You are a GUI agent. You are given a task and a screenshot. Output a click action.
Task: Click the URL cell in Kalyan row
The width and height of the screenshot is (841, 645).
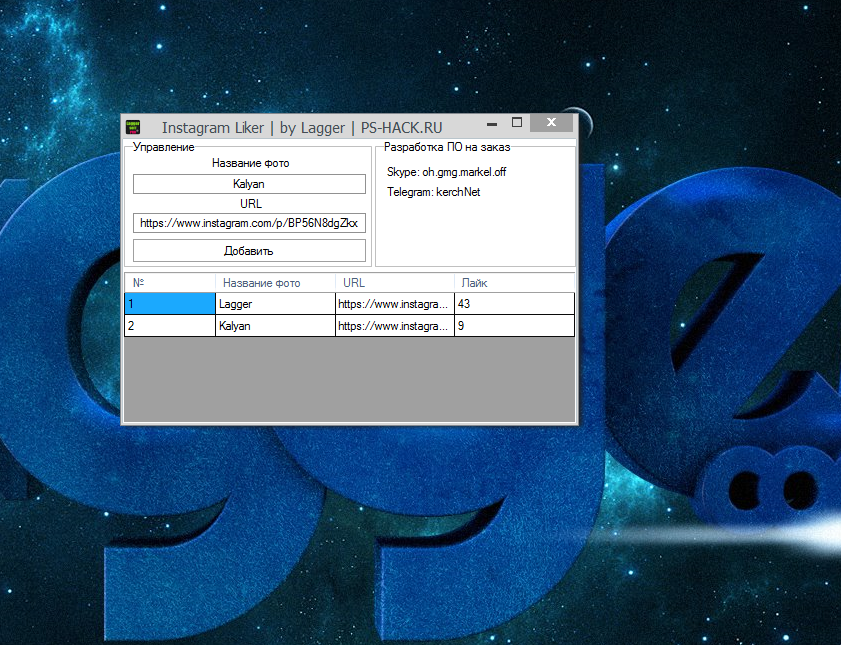[395, 326]
